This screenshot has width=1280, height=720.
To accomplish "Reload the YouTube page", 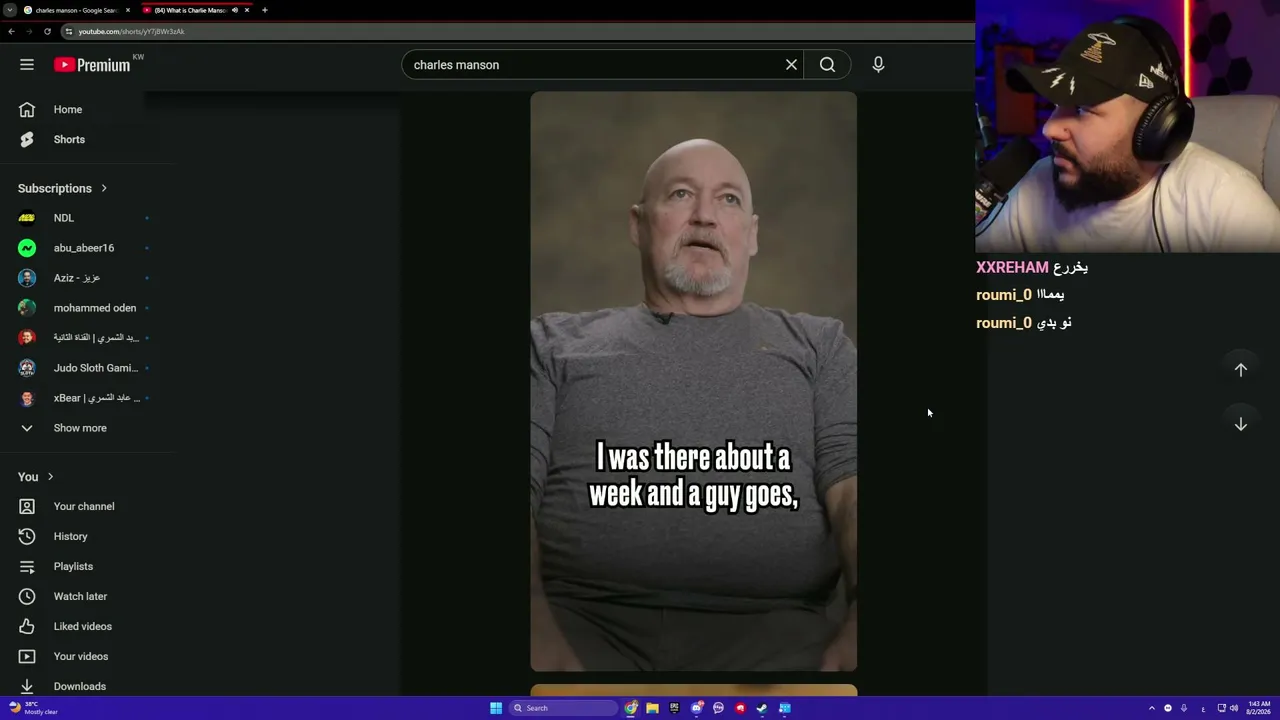I will (47, 31).
